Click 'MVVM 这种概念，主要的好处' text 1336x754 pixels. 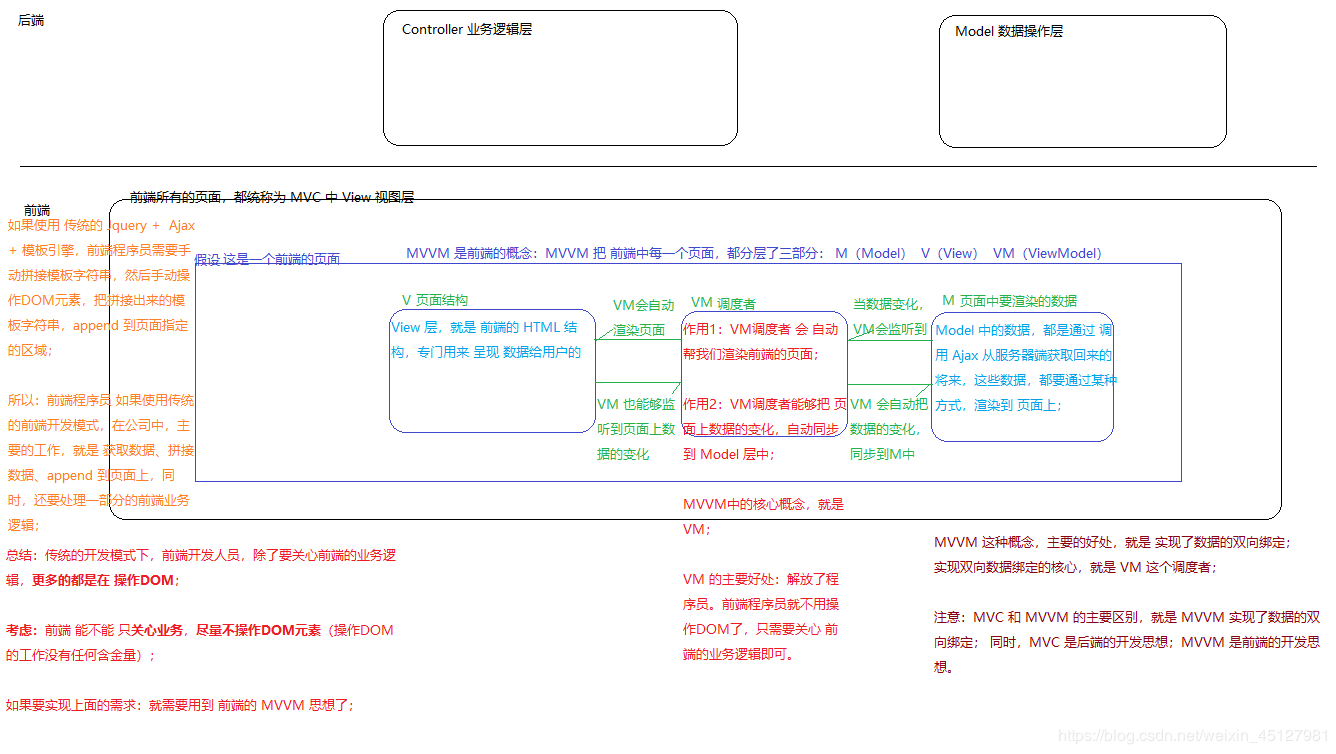click(1112, 555)
